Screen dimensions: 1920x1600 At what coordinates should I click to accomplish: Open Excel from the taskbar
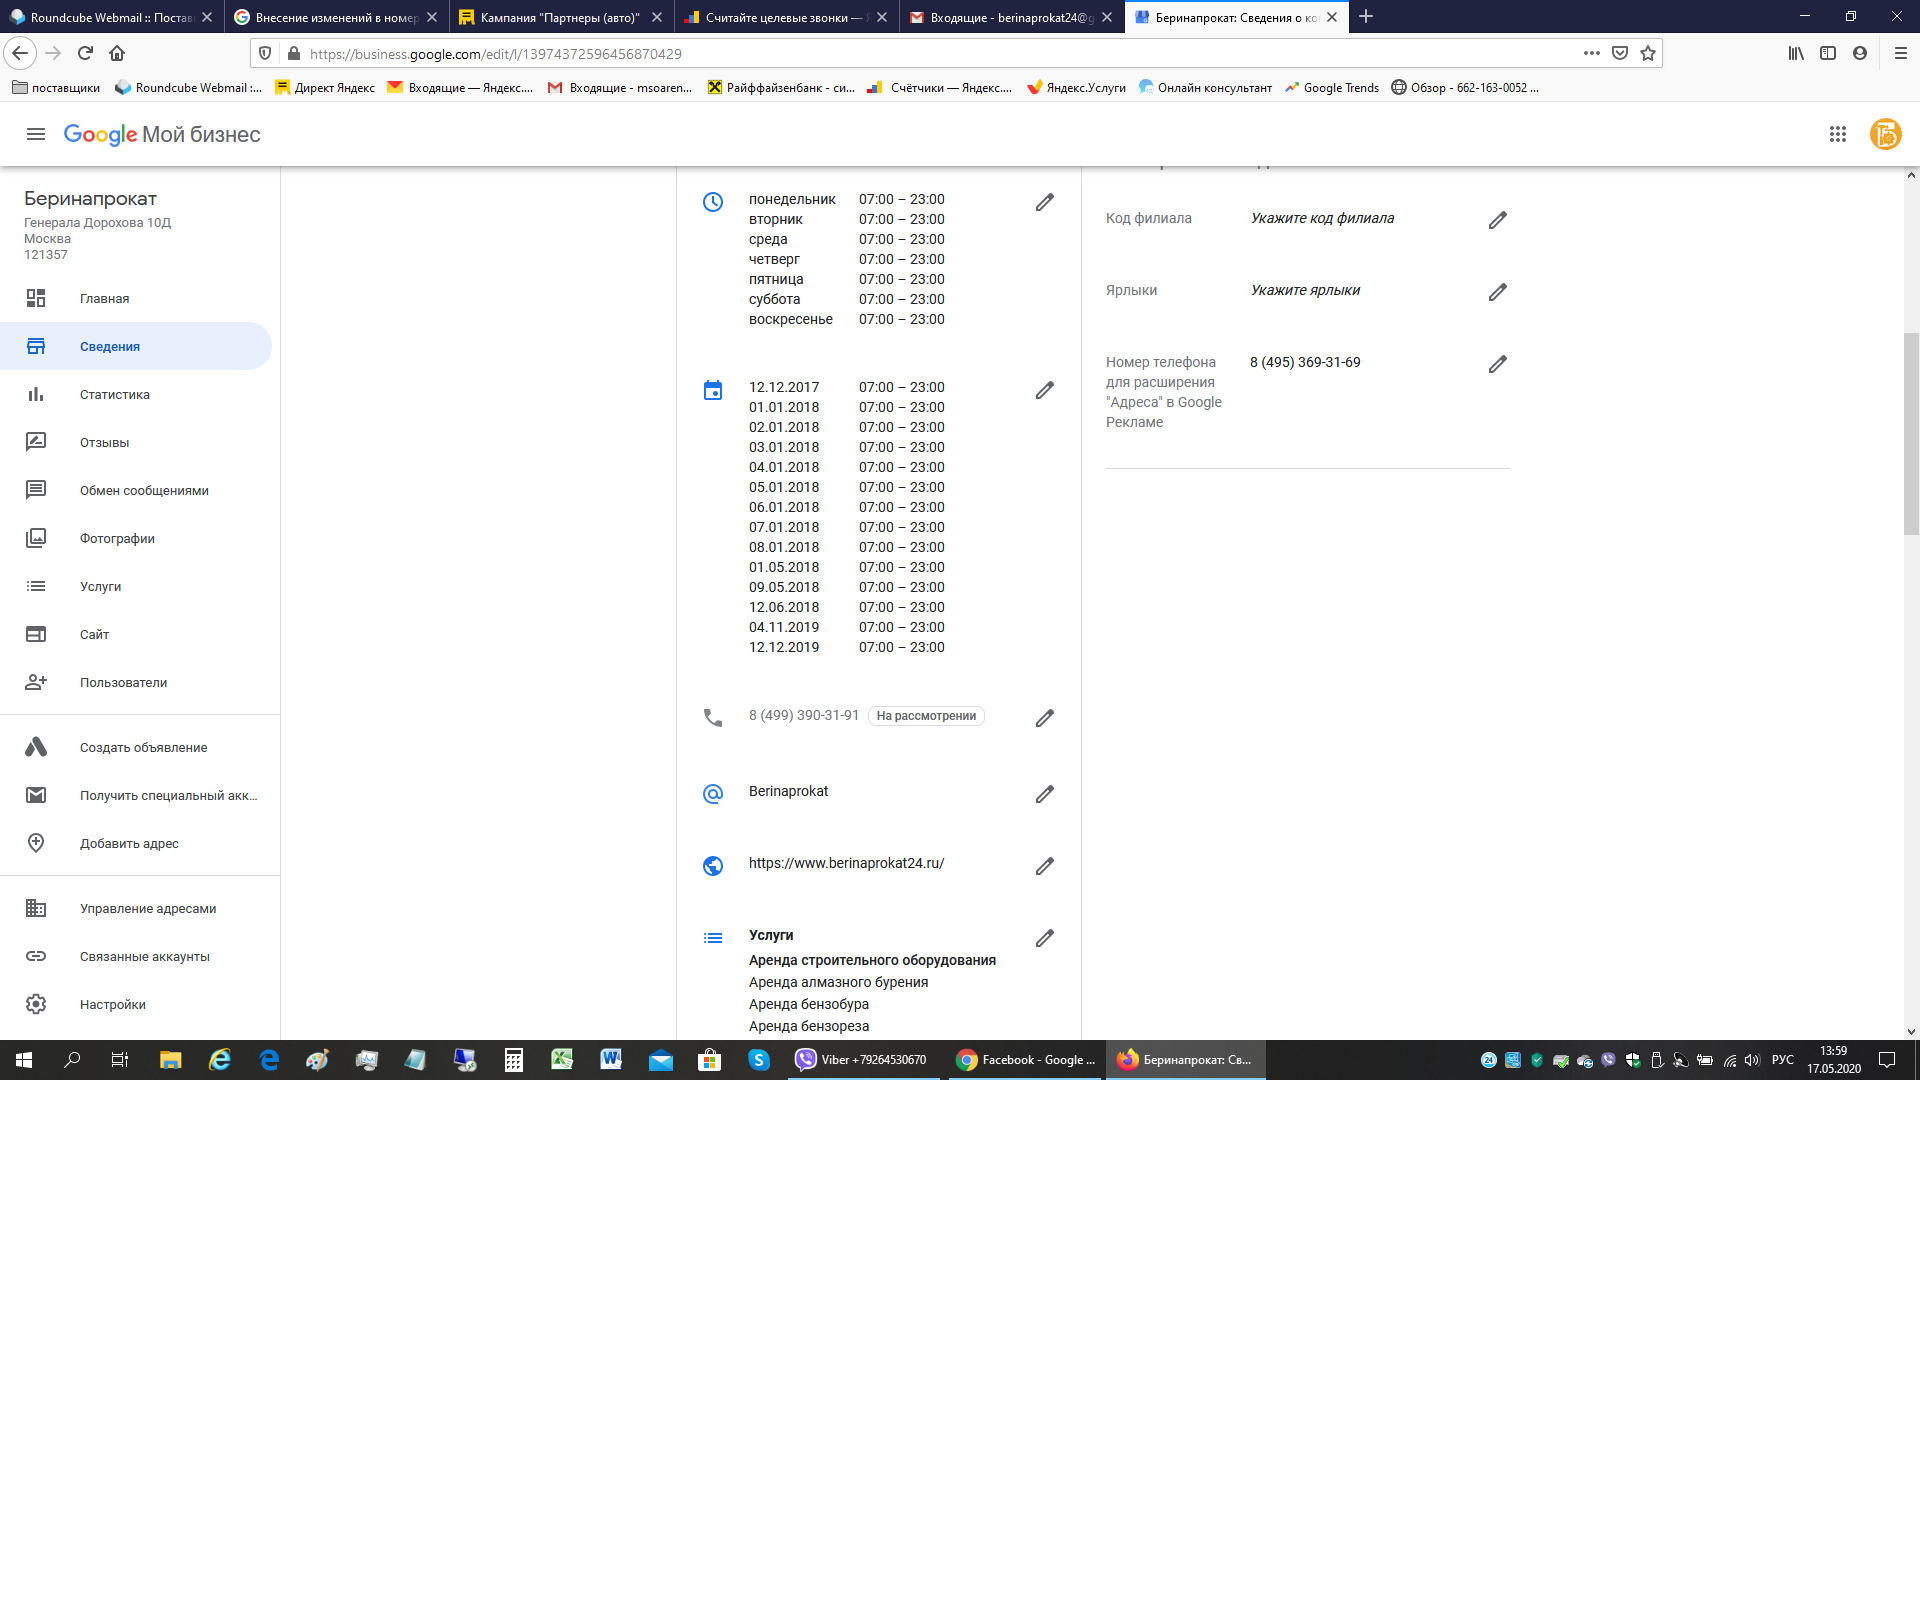[x=562, y=1060]
